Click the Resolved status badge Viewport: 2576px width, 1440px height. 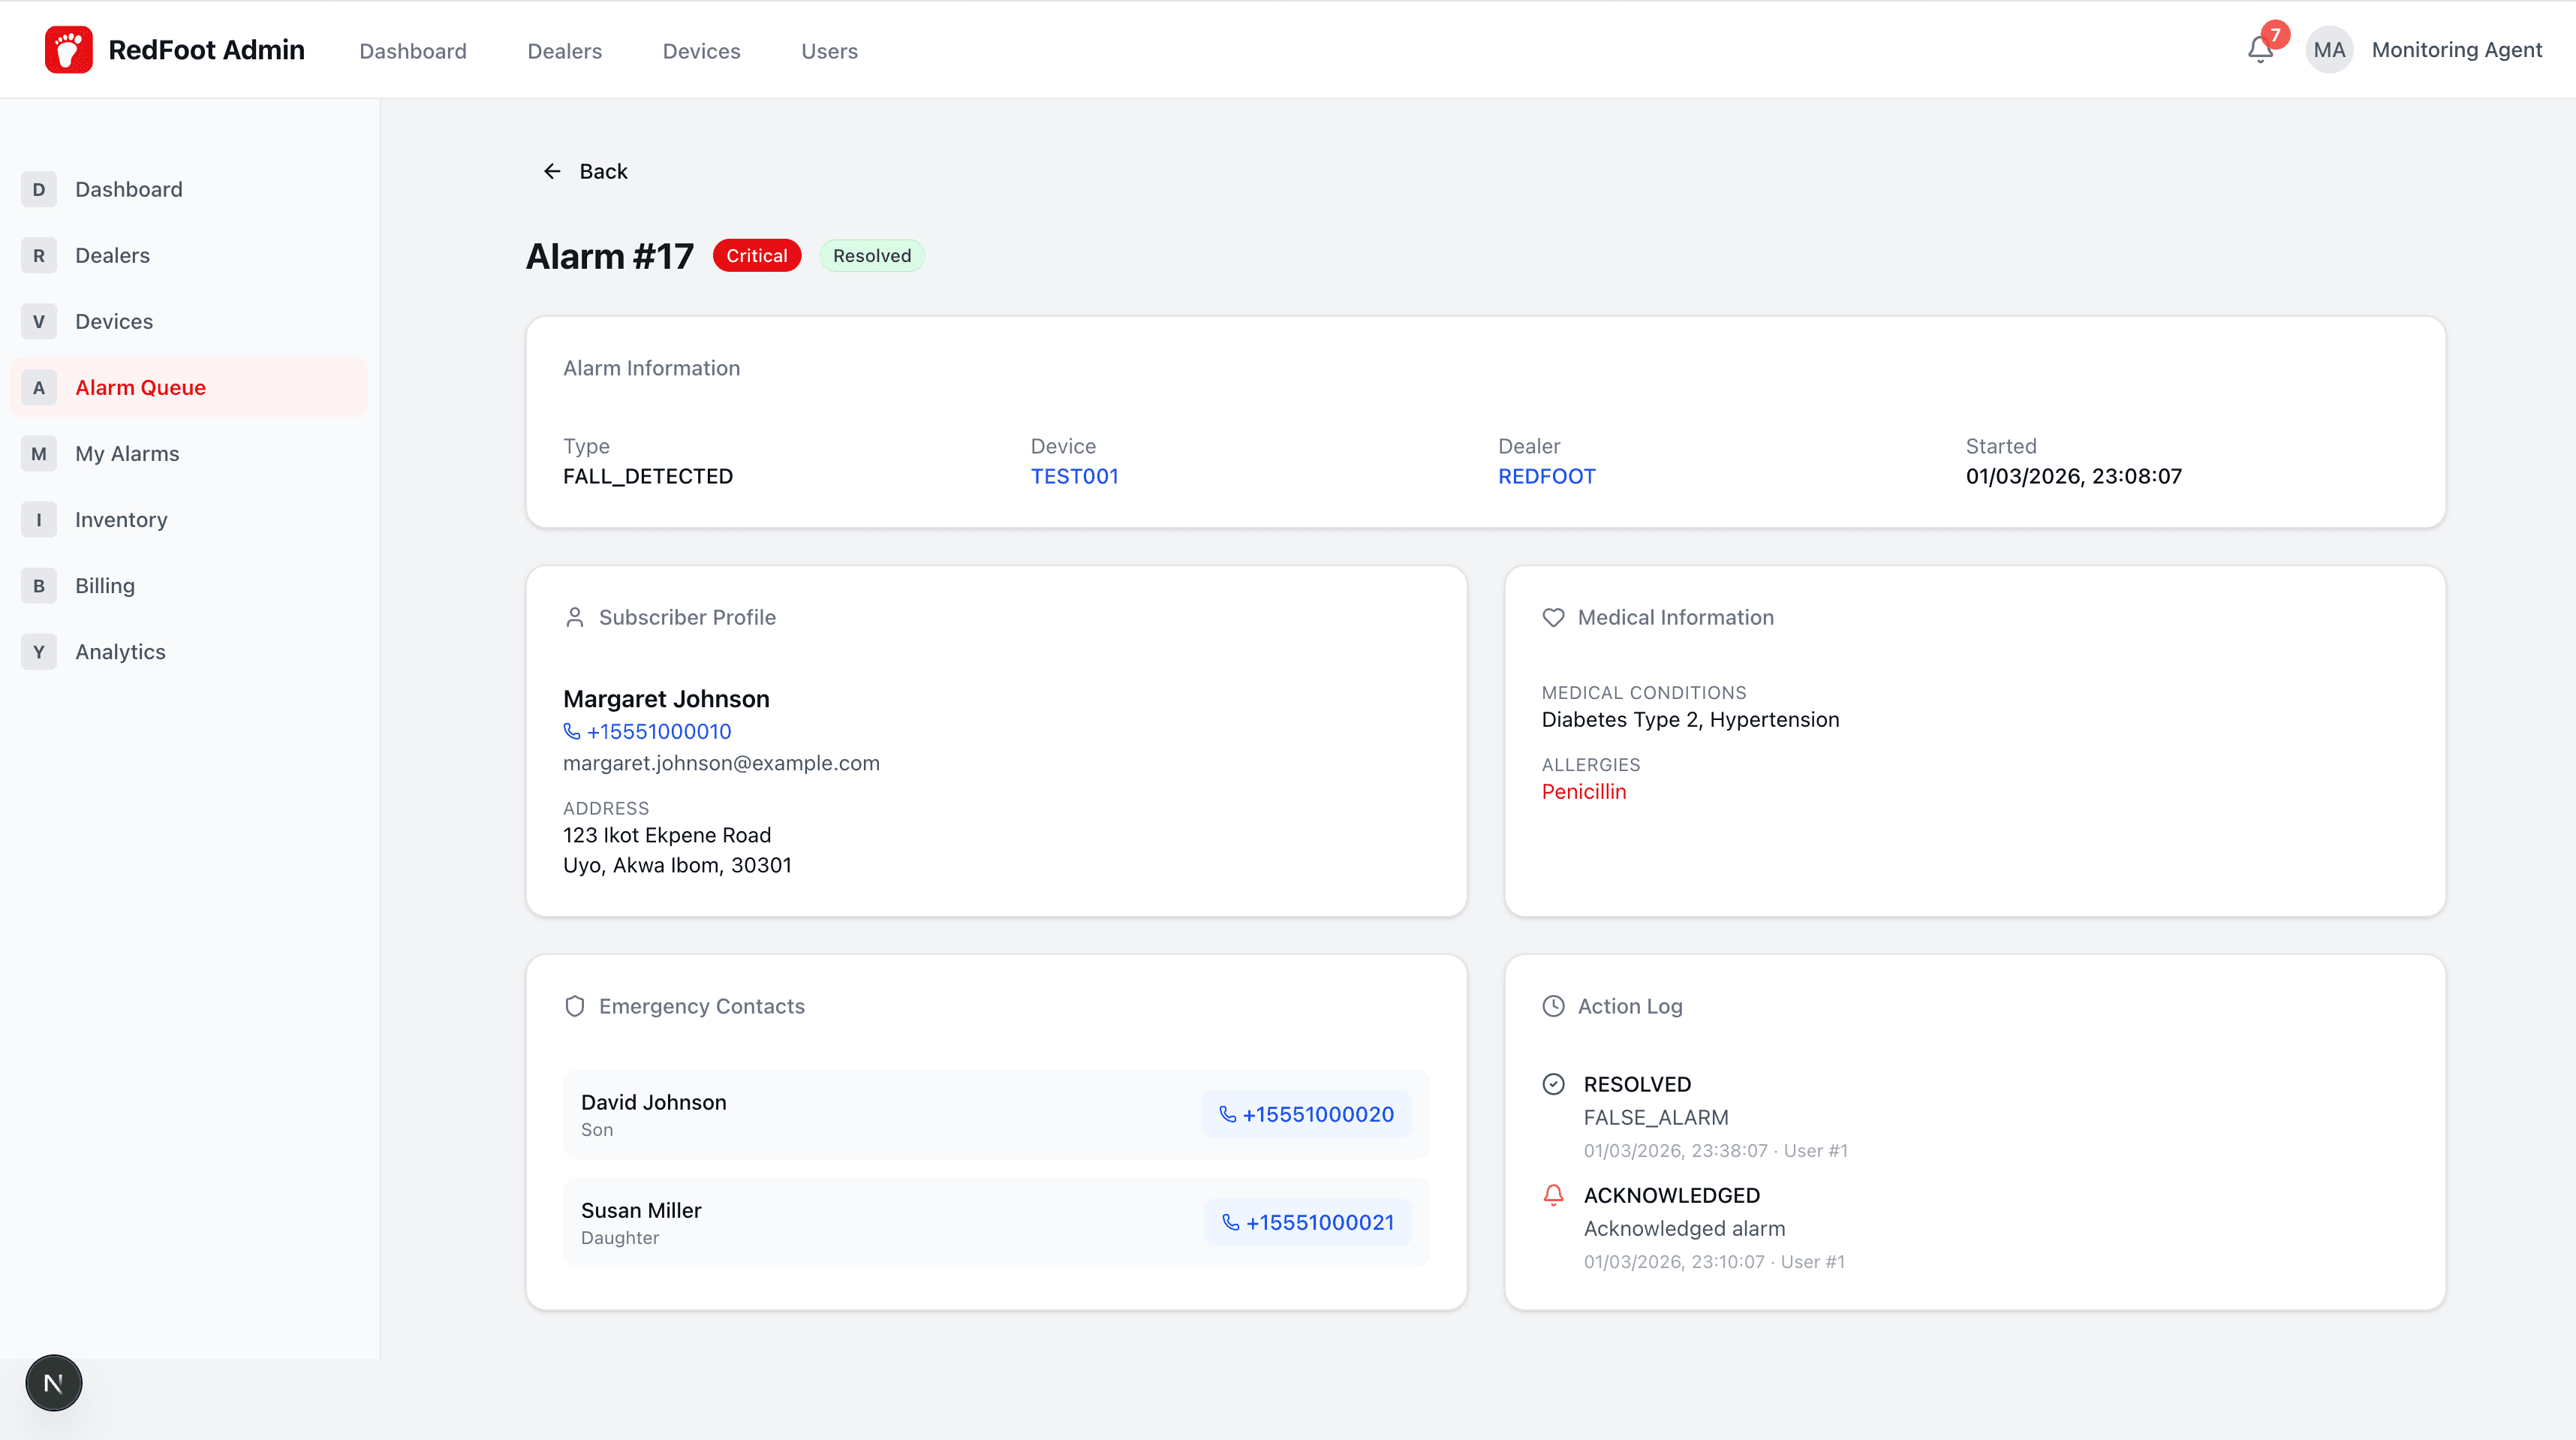[x=872, y=255]
